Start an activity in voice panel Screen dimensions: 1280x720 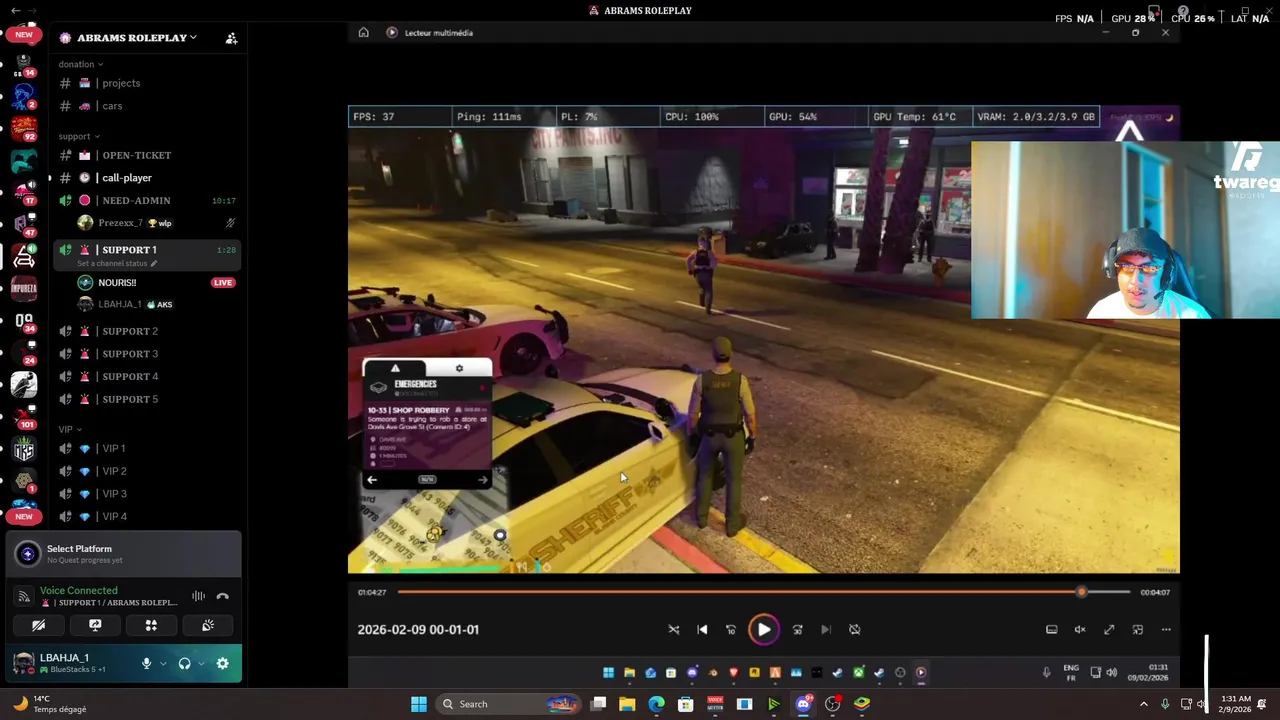coord(151,625)
